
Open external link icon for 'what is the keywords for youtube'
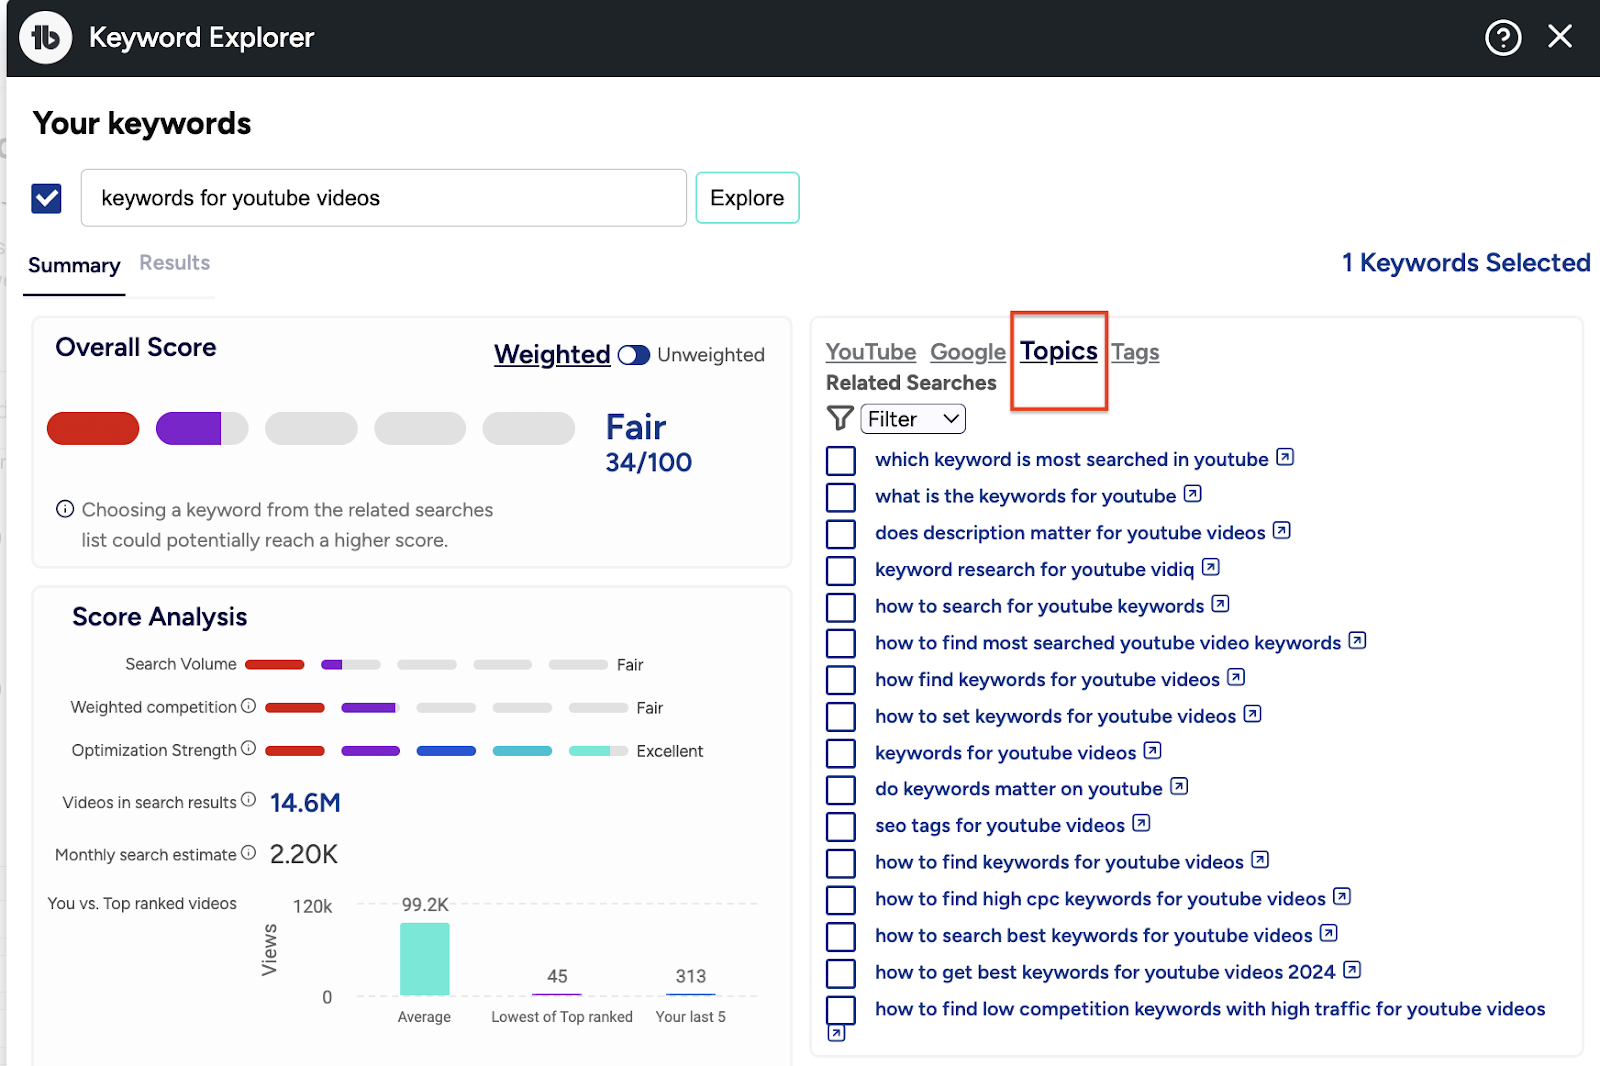(1192, 494)
